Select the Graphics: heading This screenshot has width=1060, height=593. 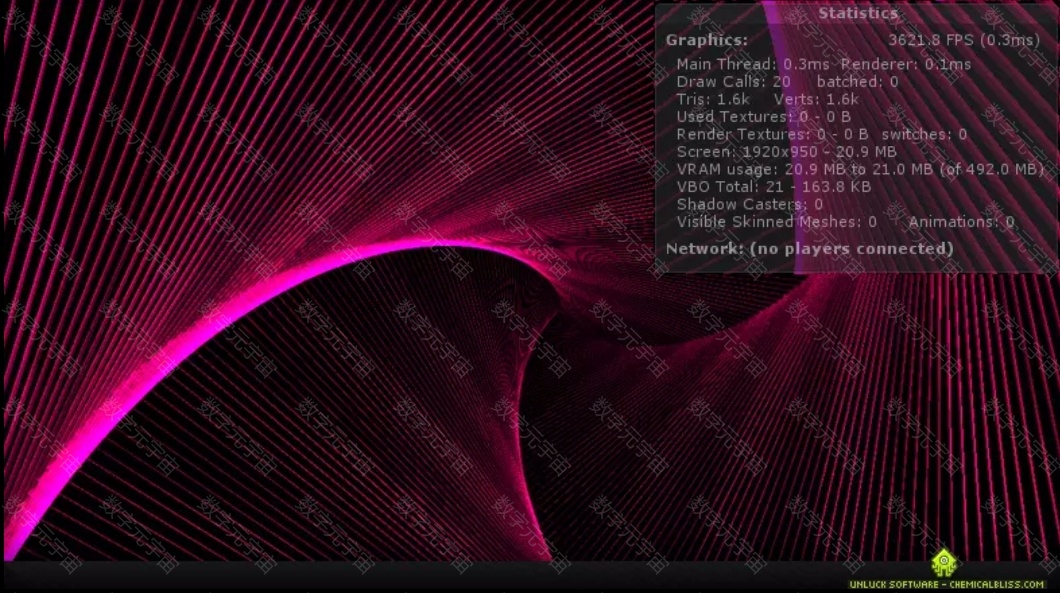point(706,40)
